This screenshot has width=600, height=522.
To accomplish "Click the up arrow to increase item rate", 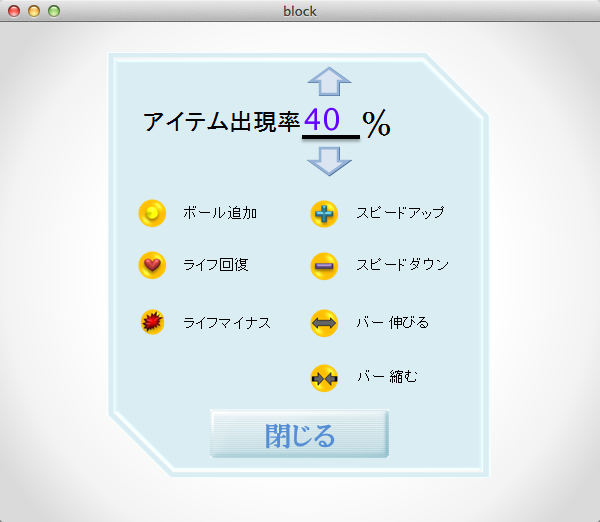I will pyautogui.click(x=329, y=81).
